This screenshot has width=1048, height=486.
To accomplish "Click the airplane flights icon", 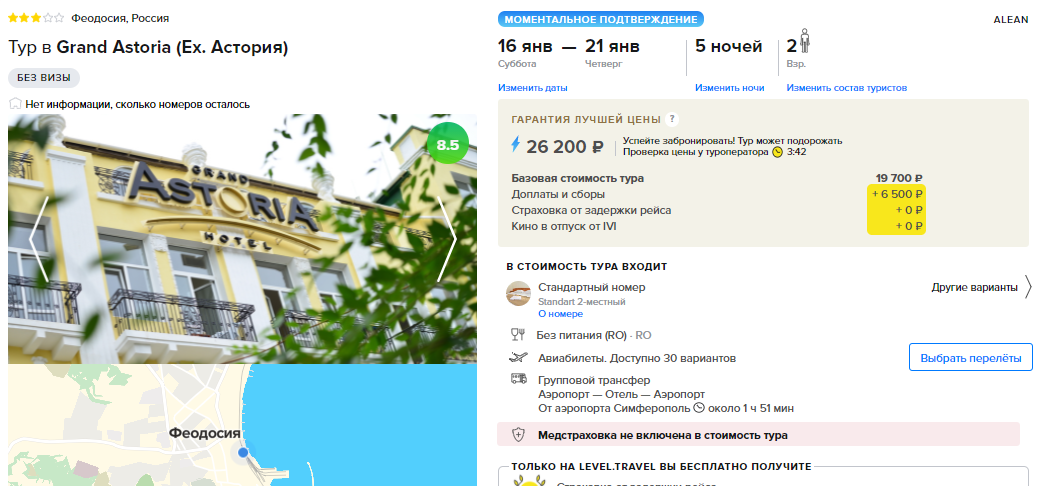I will 519,358.
